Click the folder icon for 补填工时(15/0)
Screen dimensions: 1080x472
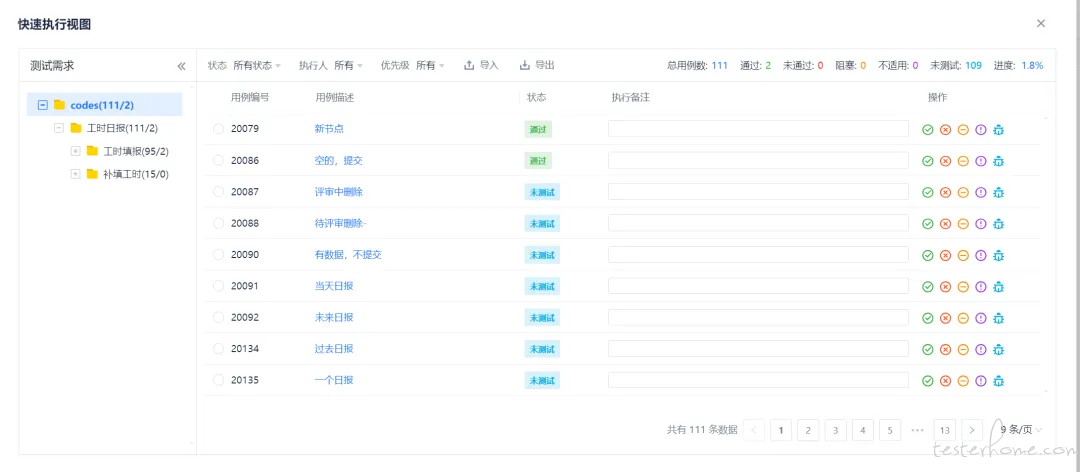click(x=92, y=174)
